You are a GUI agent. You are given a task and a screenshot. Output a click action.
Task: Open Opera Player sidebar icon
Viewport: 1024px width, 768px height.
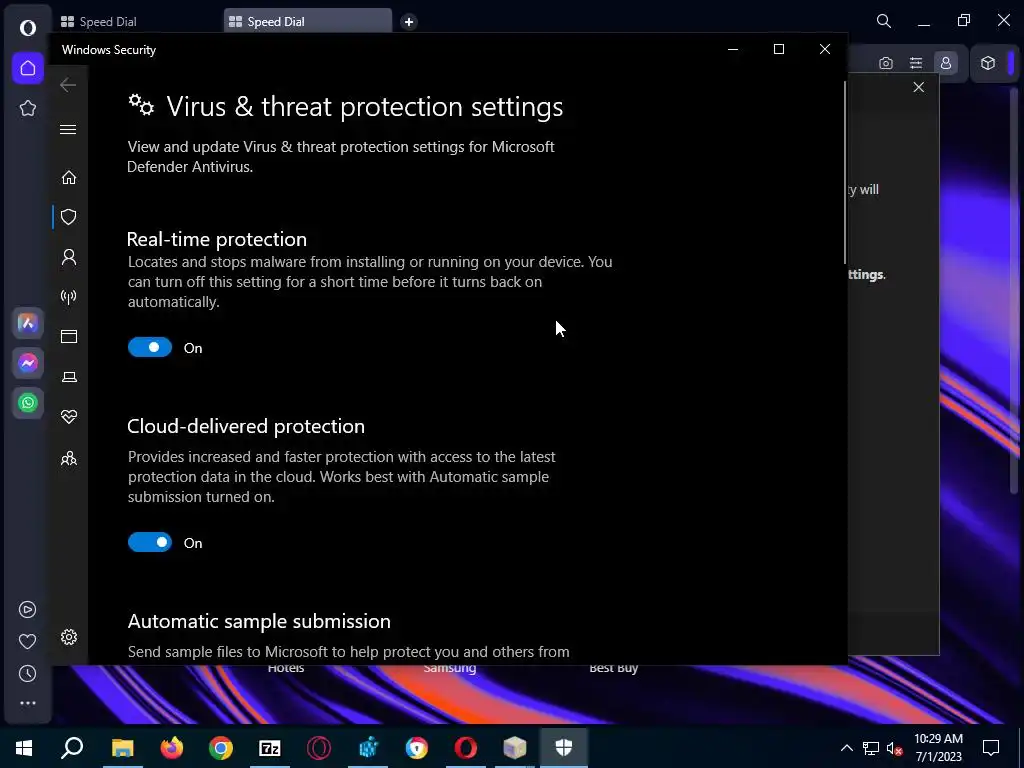coord(27,609)
